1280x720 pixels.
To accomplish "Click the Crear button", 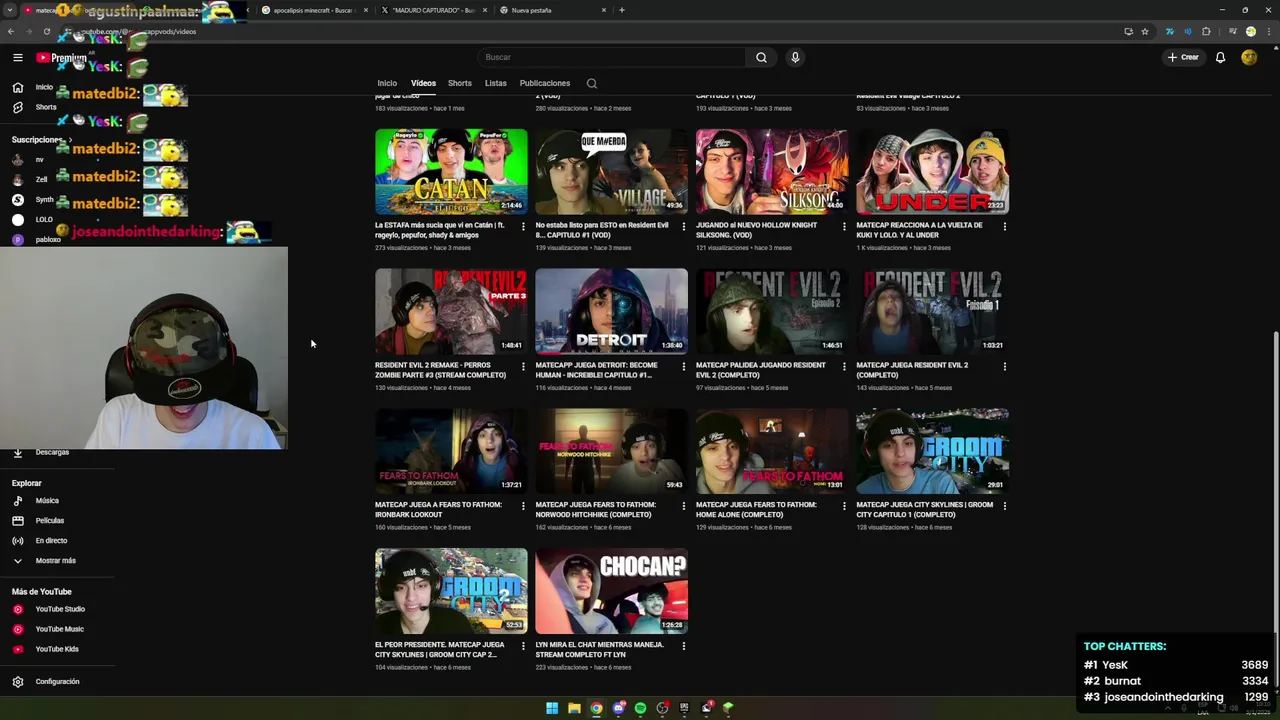I will point(1183,57).
